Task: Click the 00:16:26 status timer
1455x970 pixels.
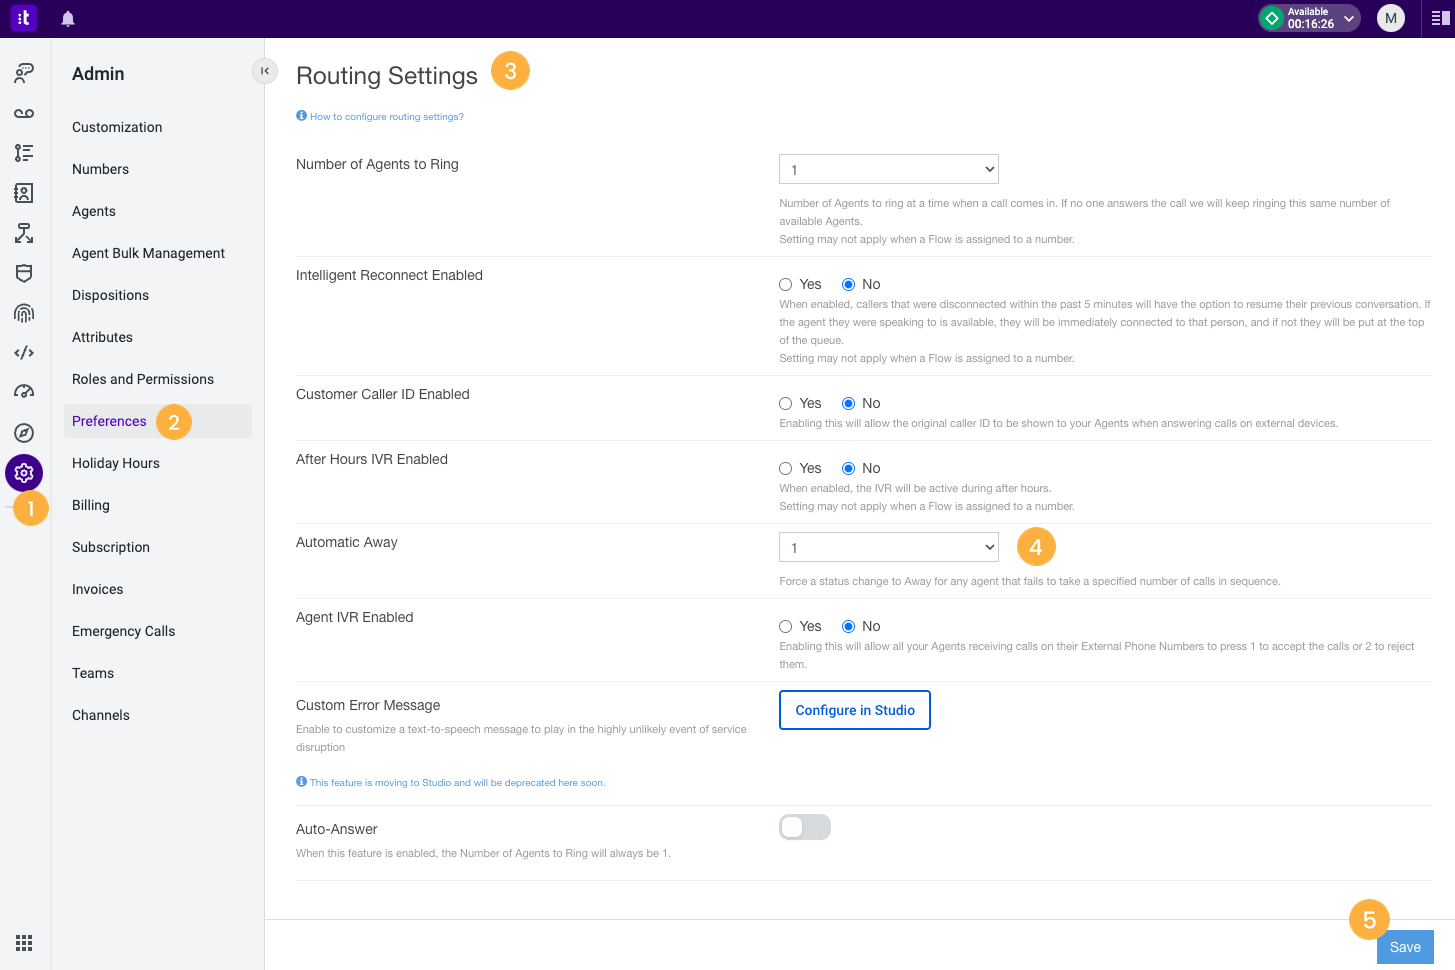Action: tap(1311, 24)
